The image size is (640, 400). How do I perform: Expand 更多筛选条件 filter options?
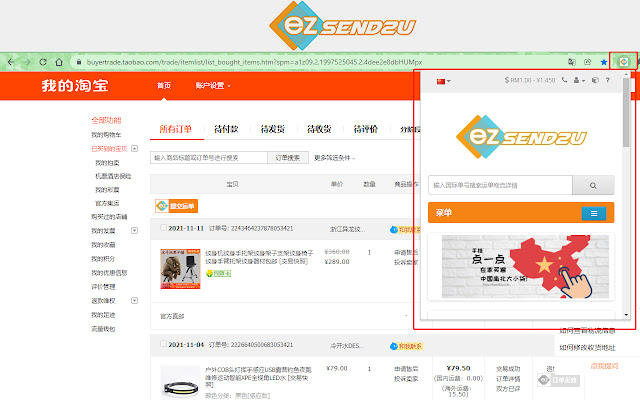tap(334, 158)
